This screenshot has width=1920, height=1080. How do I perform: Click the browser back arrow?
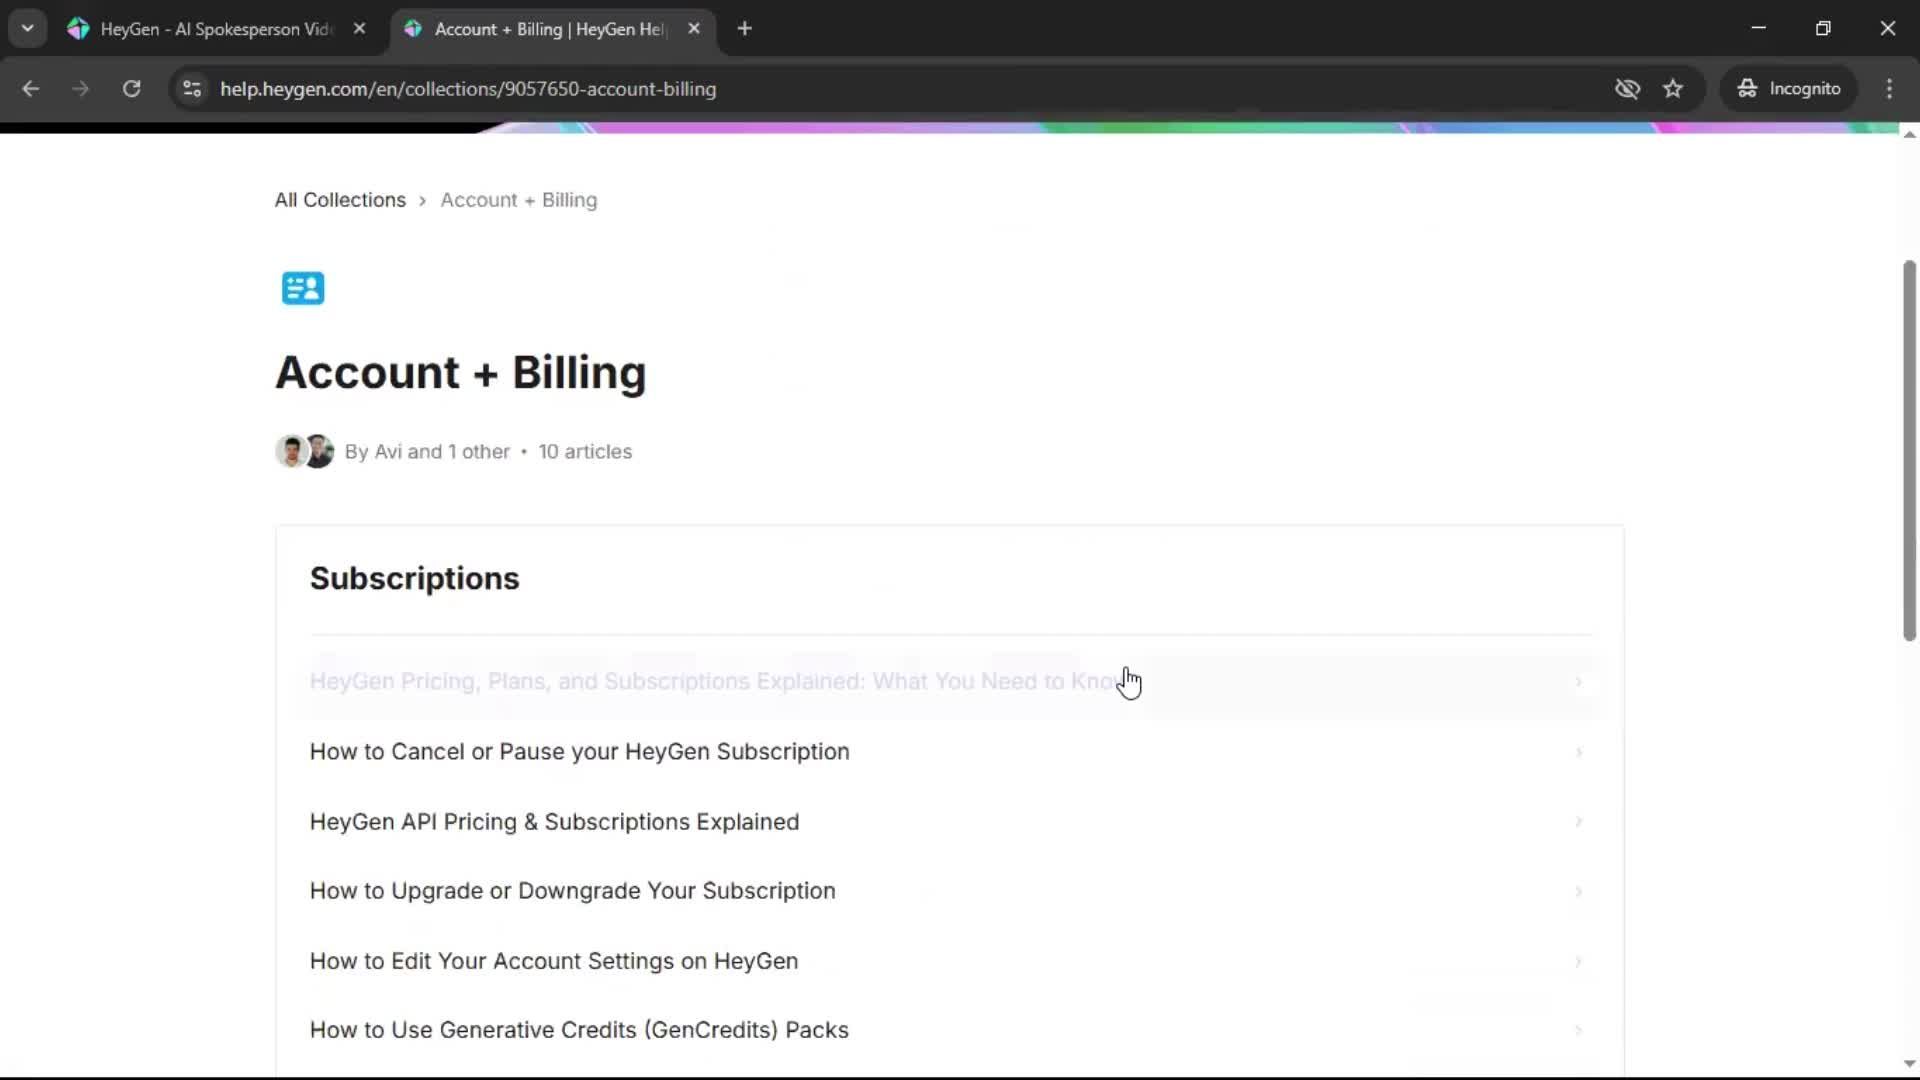pos(31,89)
